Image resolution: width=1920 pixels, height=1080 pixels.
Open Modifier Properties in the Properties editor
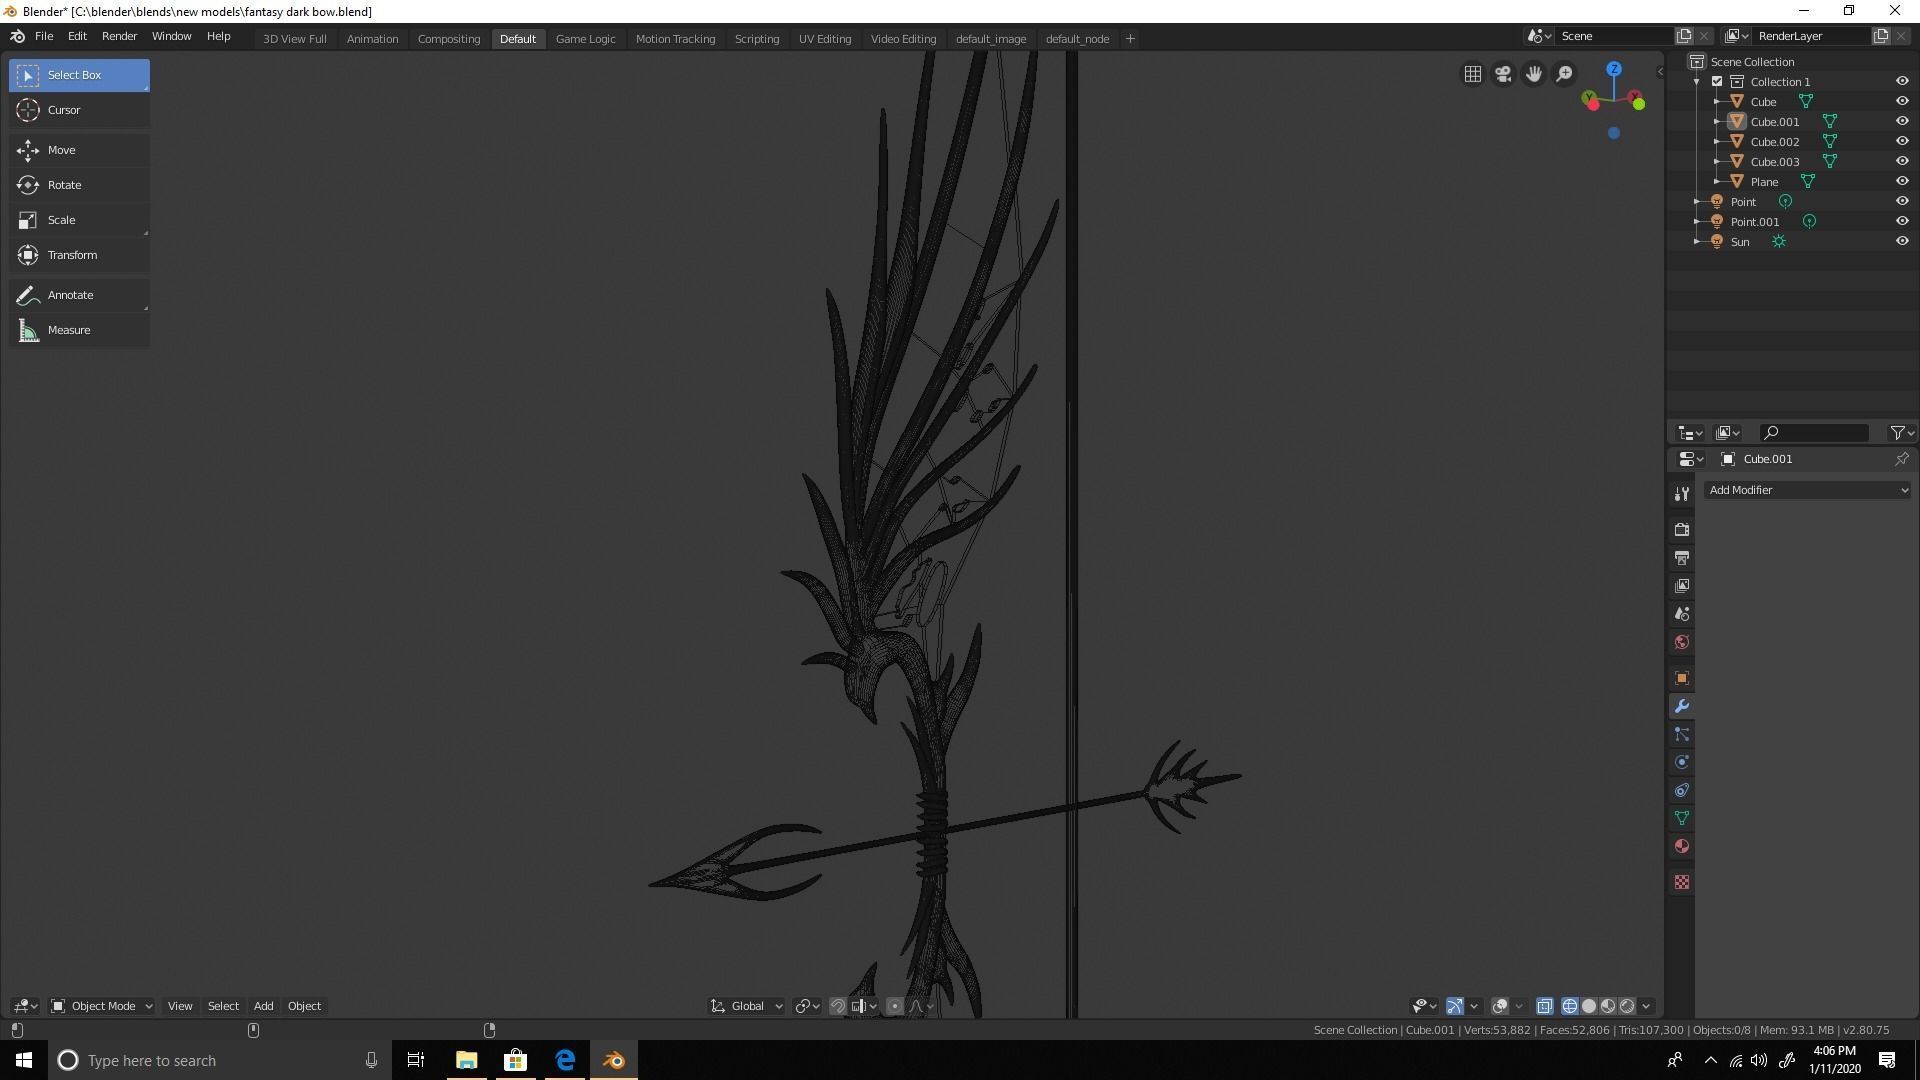1681,706
